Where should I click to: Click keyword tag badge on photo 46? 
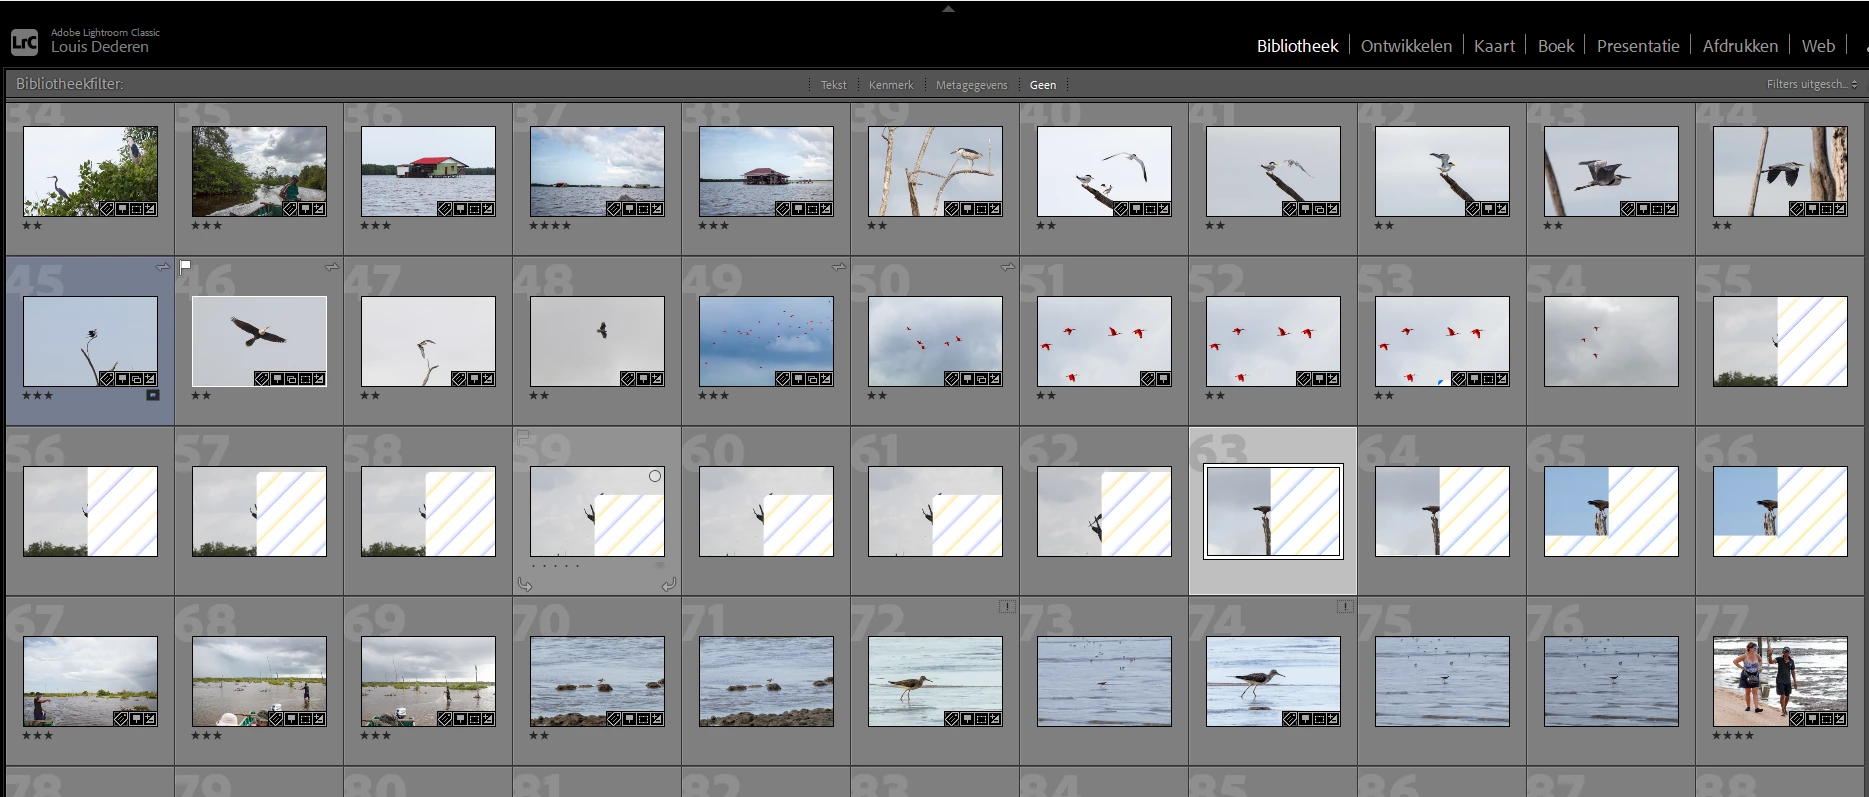tap(262, 379)
